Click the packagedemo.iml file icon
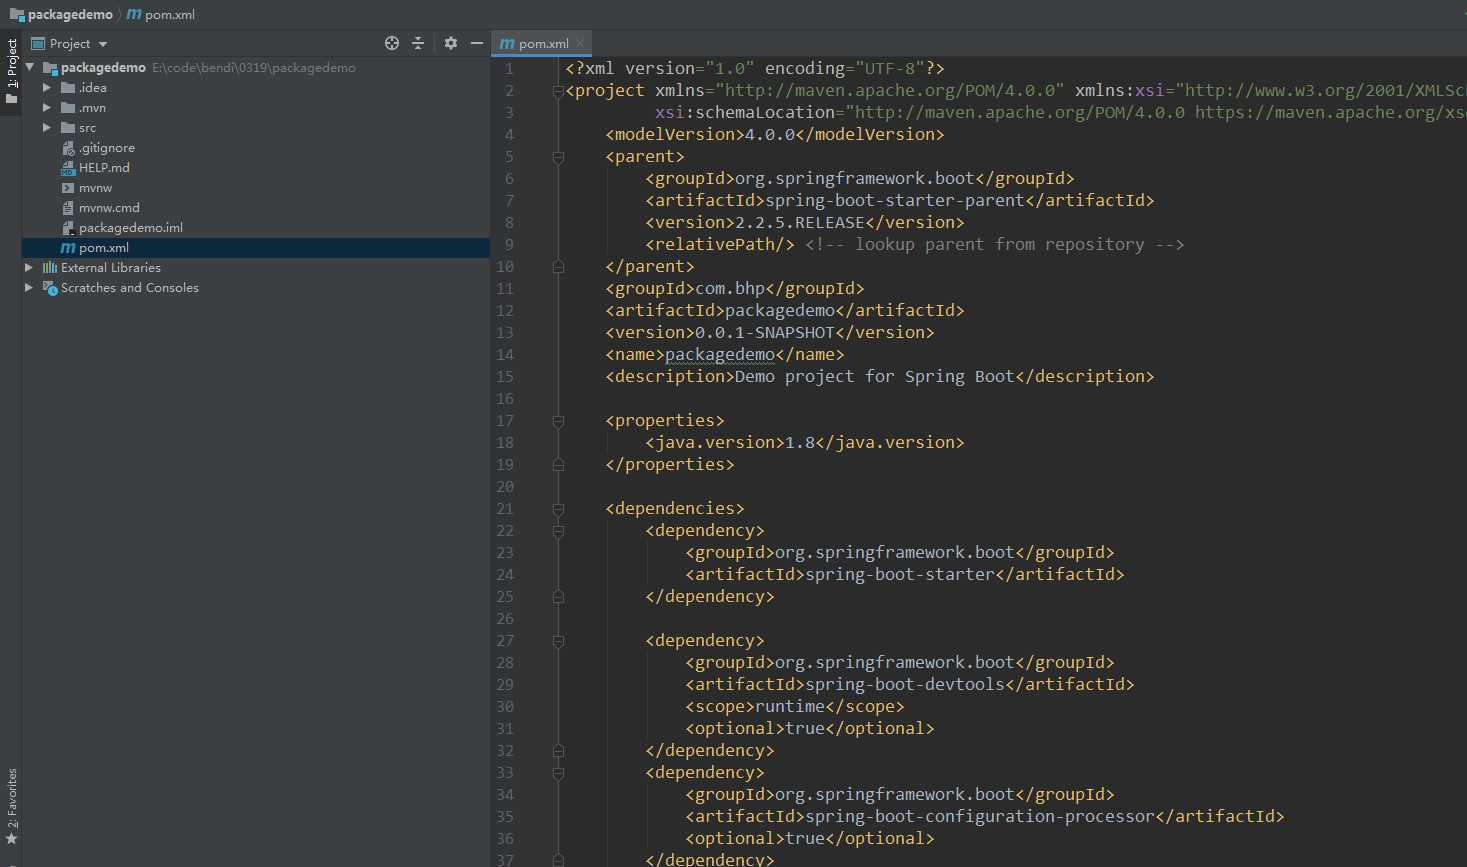The width and height of the screenshot is (1467, 867). 68,228
